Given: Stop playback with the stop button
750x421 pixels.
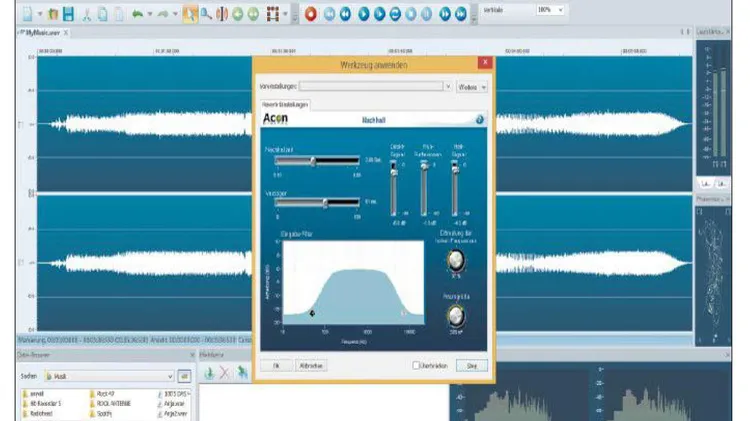Looking at the screenshot, I should pos(411,14).
